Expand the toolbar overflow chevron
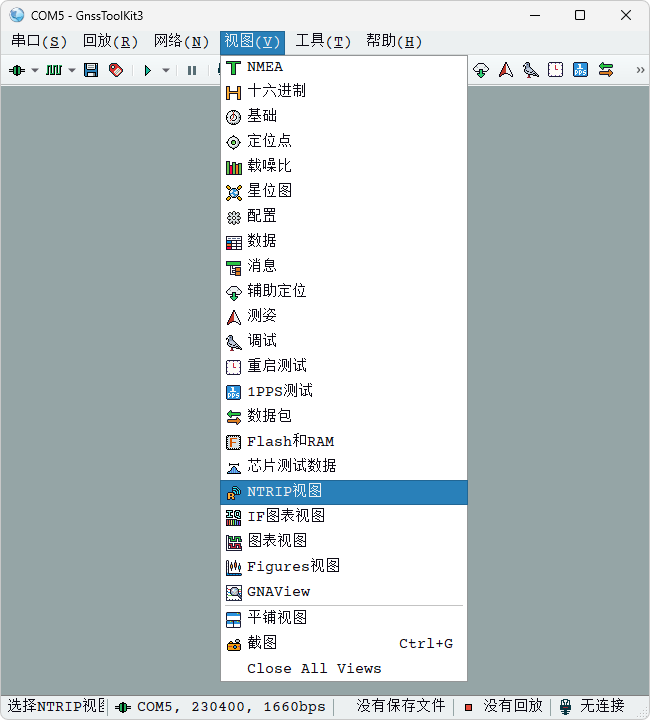The height and width of the screenshot is (720, 650). (640, 70)
